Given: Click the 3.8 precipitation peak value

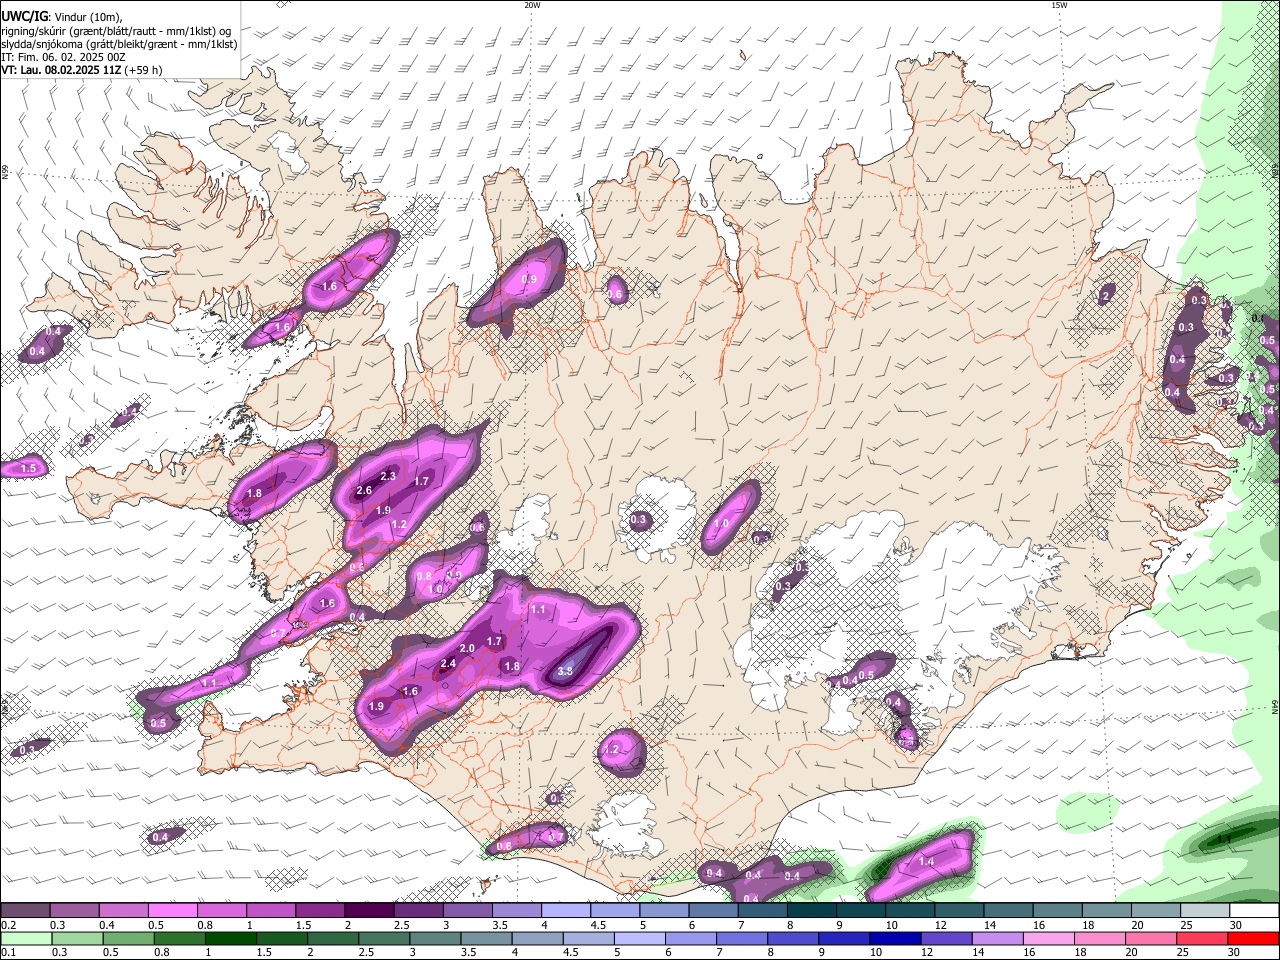Looking at the screenshot, I should (x=564, y=671).
